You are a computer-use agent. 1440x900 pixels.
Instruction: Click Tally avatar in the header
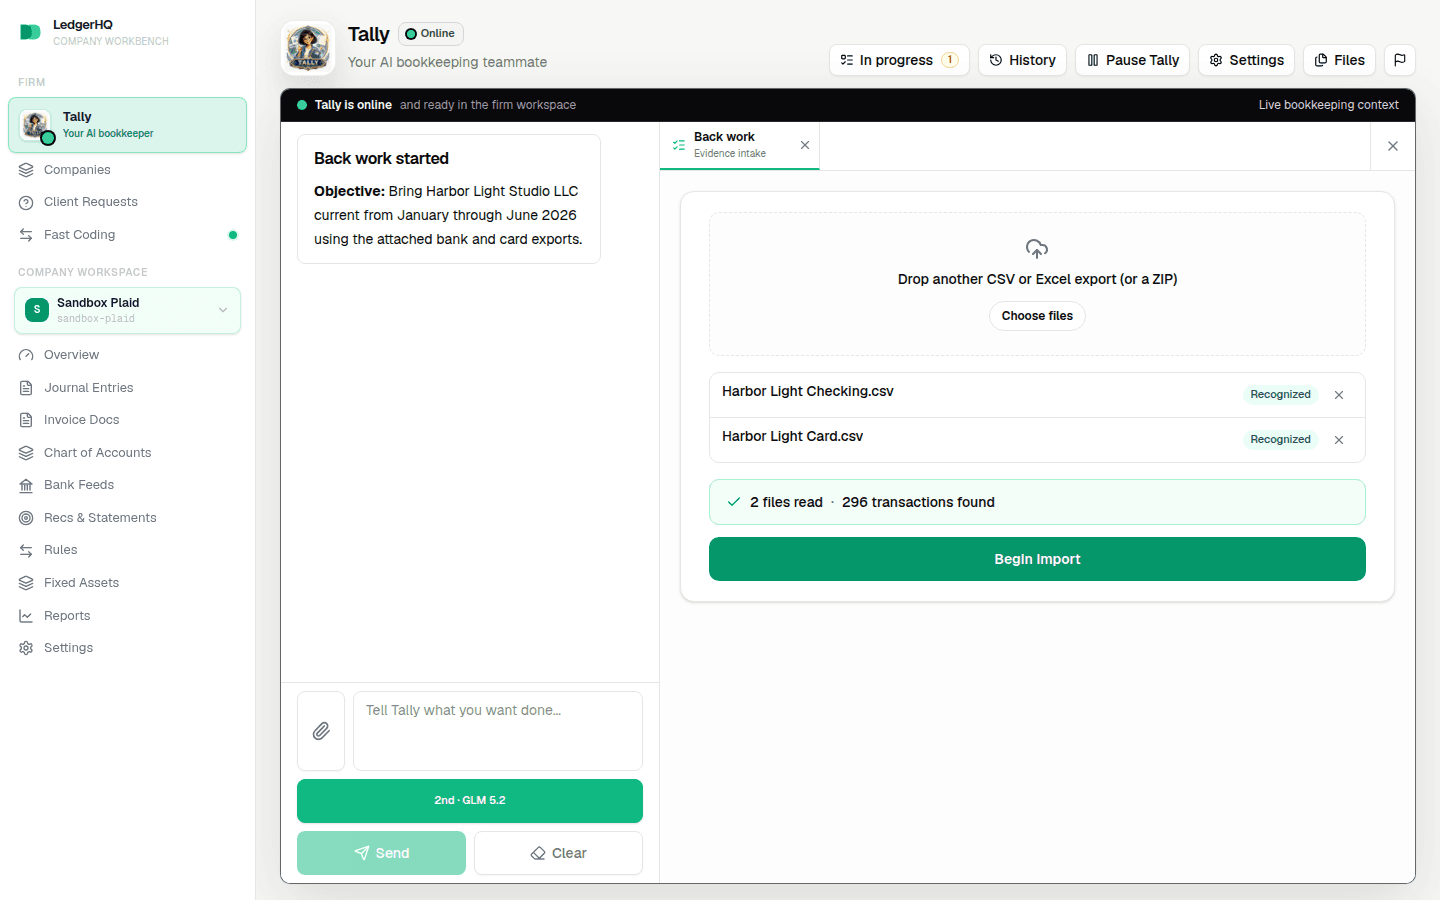[x=308, y=48]
